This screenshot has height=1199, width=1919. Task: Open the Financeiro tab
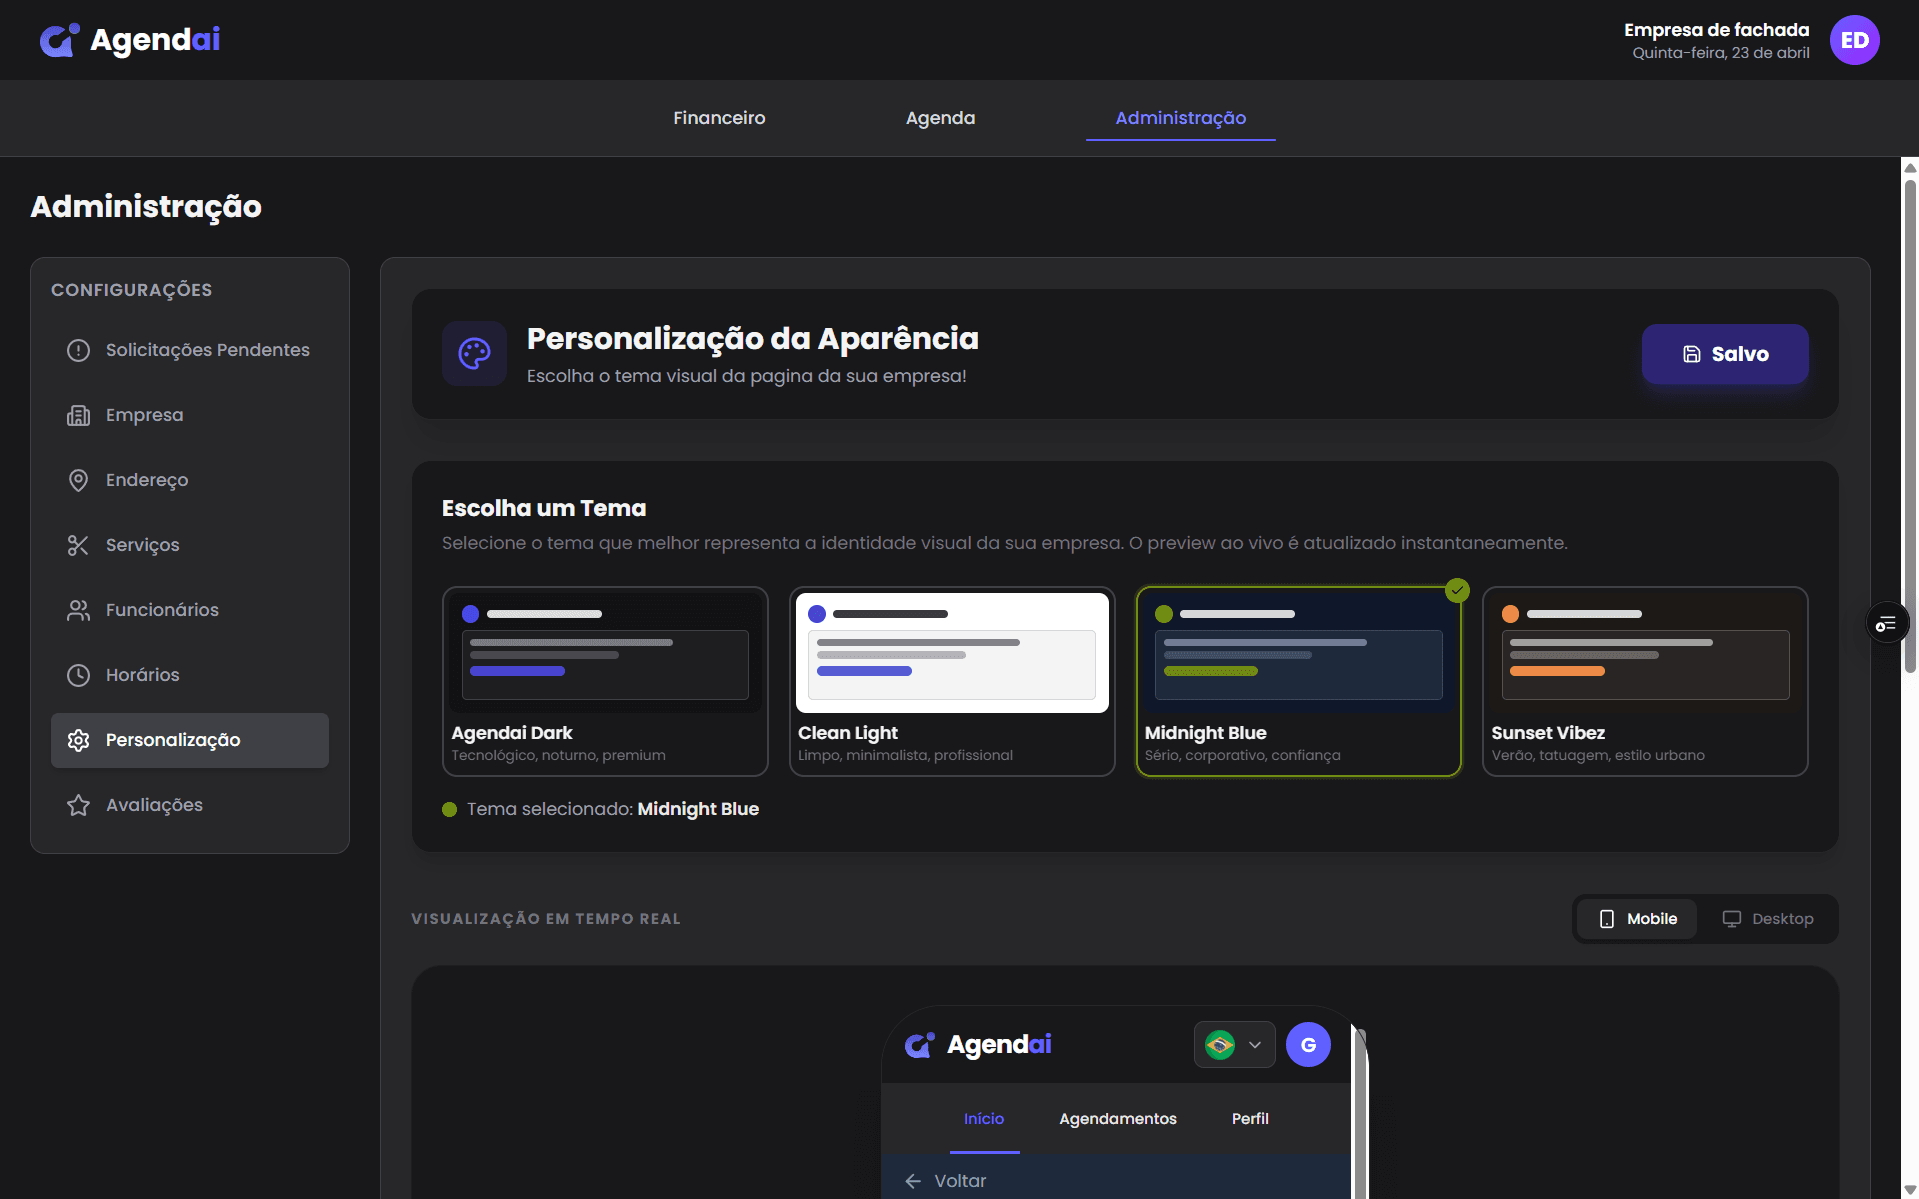point(719,118)
